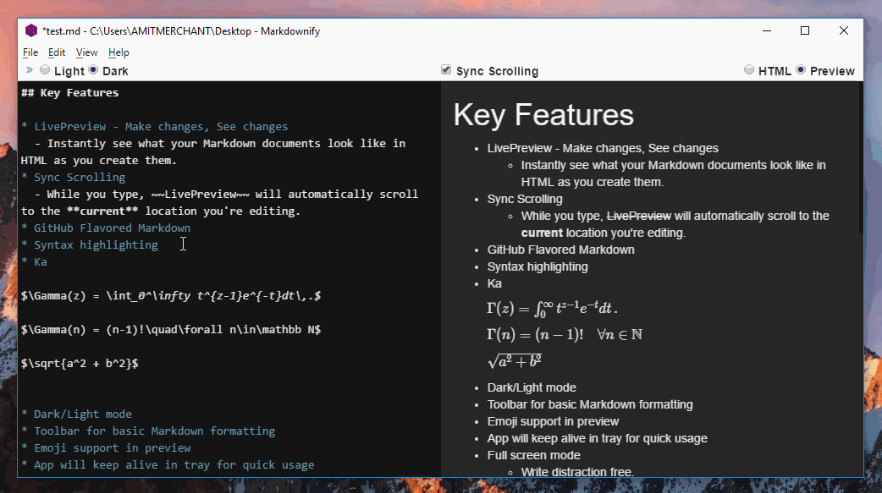Viewport: 882px width, 493px height.
Task: Click '* Toolbar for basic Markdown formatting' in editor
Action: [148, 431]
